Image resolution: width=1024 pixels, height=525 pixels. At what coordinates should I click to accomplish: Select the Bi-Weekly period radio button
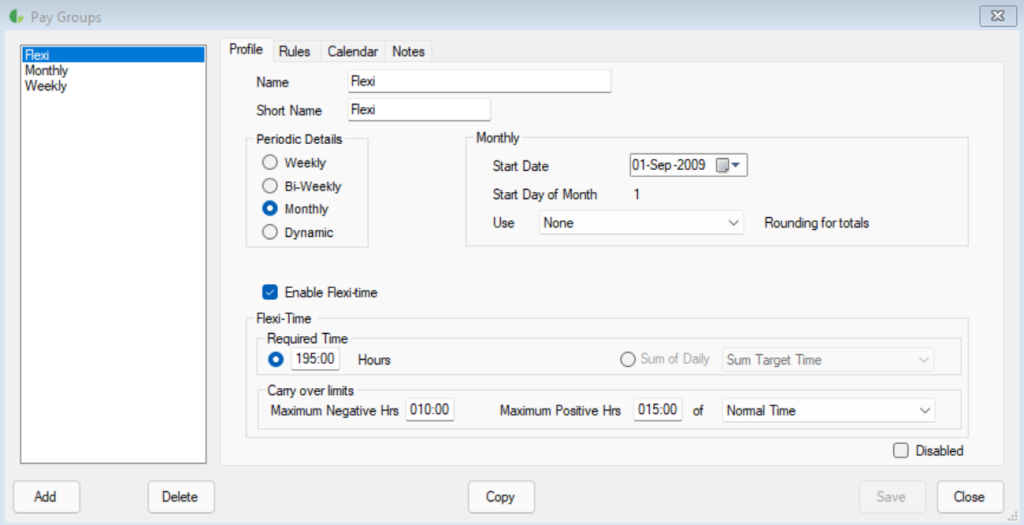click(x=269, y=186)
